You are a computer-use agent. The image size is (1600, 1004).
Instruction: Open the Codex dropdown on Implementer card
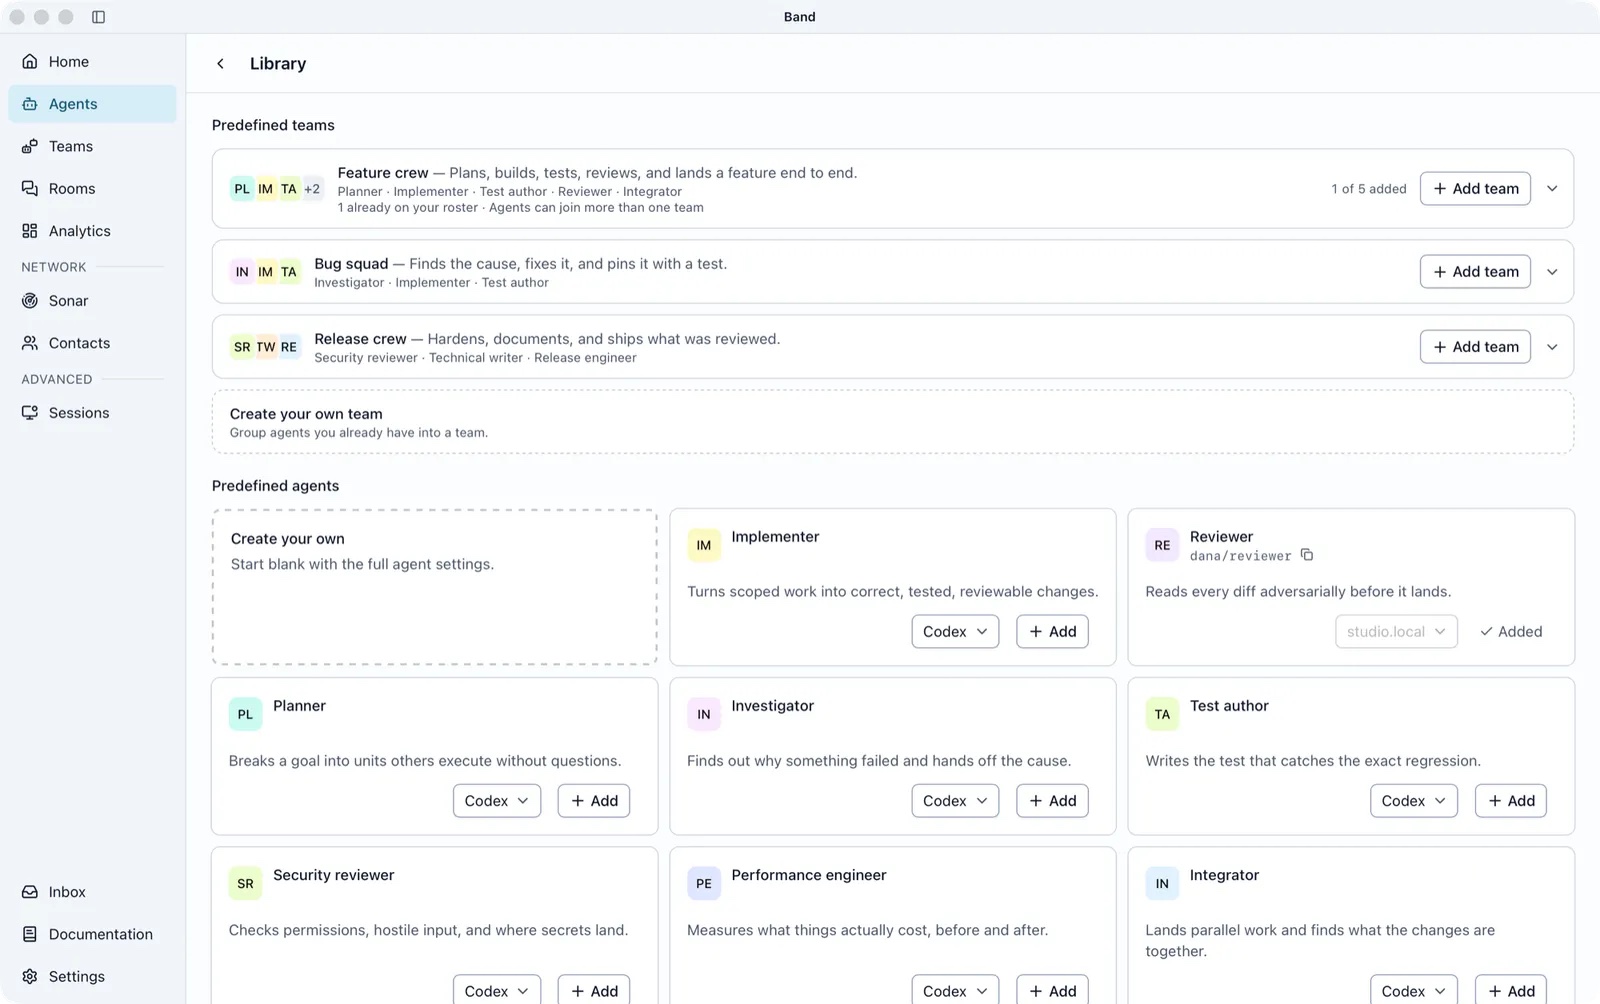955,632
